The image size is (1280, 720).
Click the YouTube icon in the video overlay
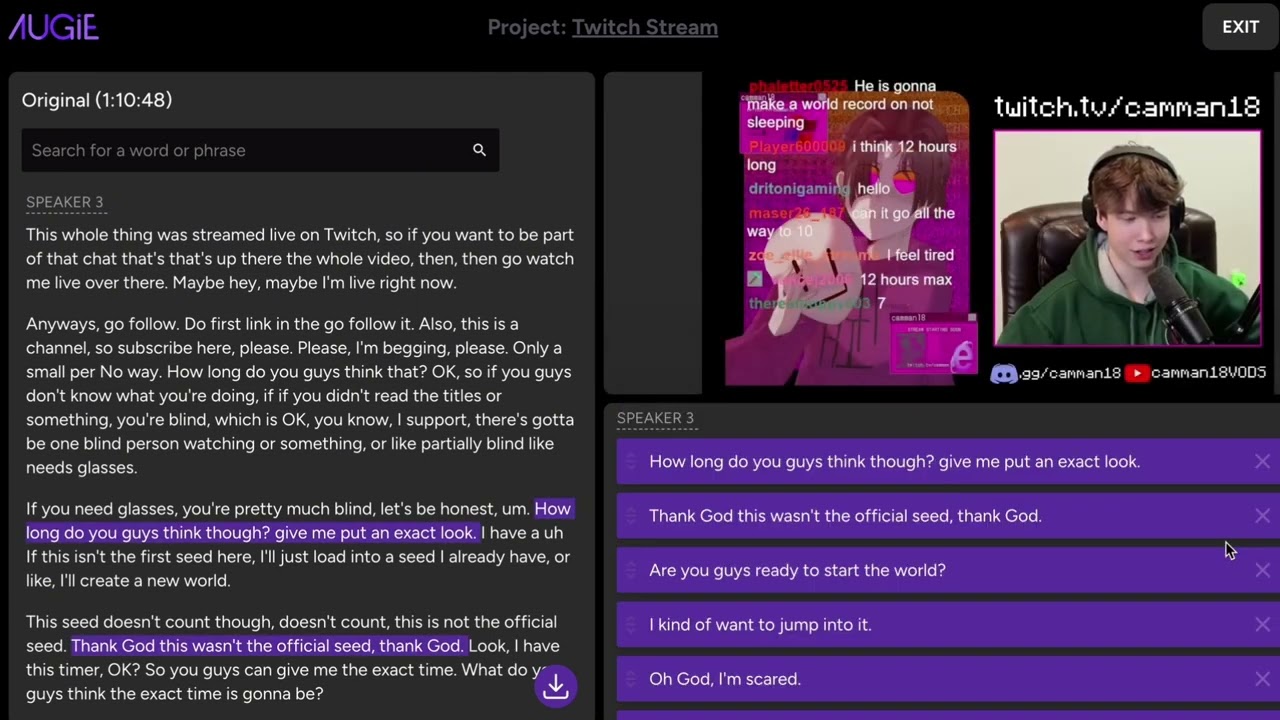tap(1137, 373)
